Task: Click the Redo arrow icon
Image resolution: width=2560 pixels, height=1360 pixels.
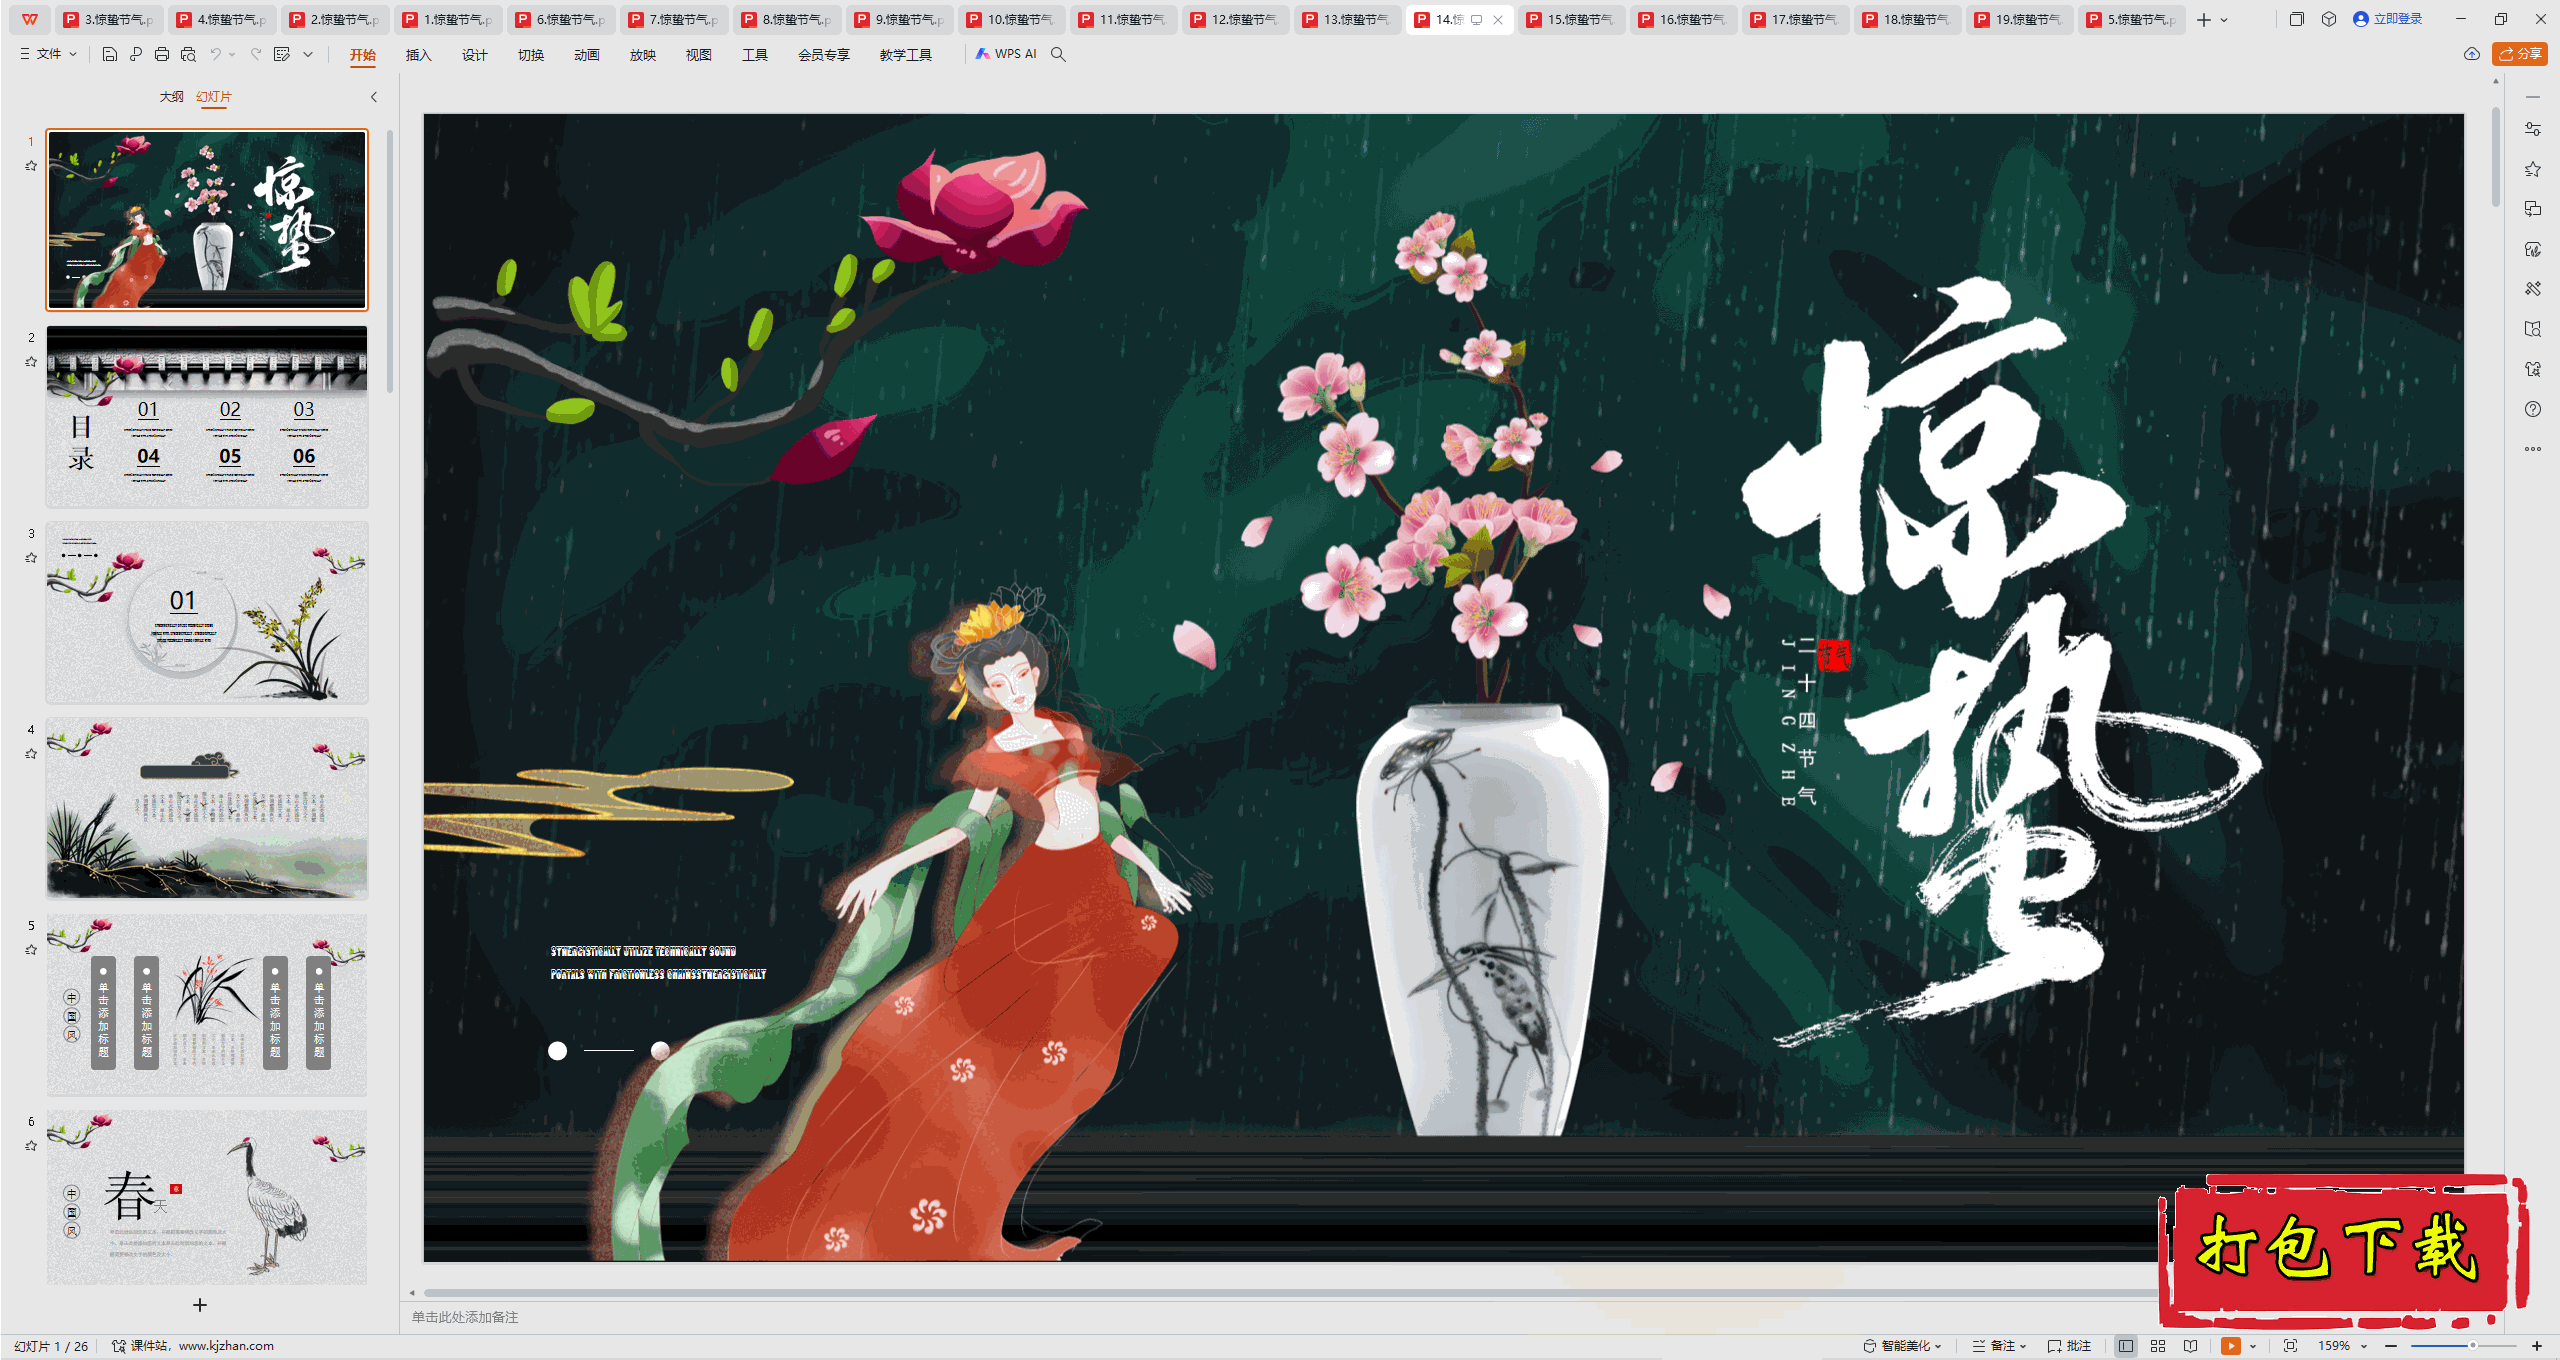Action: click(x=256, y=54)
